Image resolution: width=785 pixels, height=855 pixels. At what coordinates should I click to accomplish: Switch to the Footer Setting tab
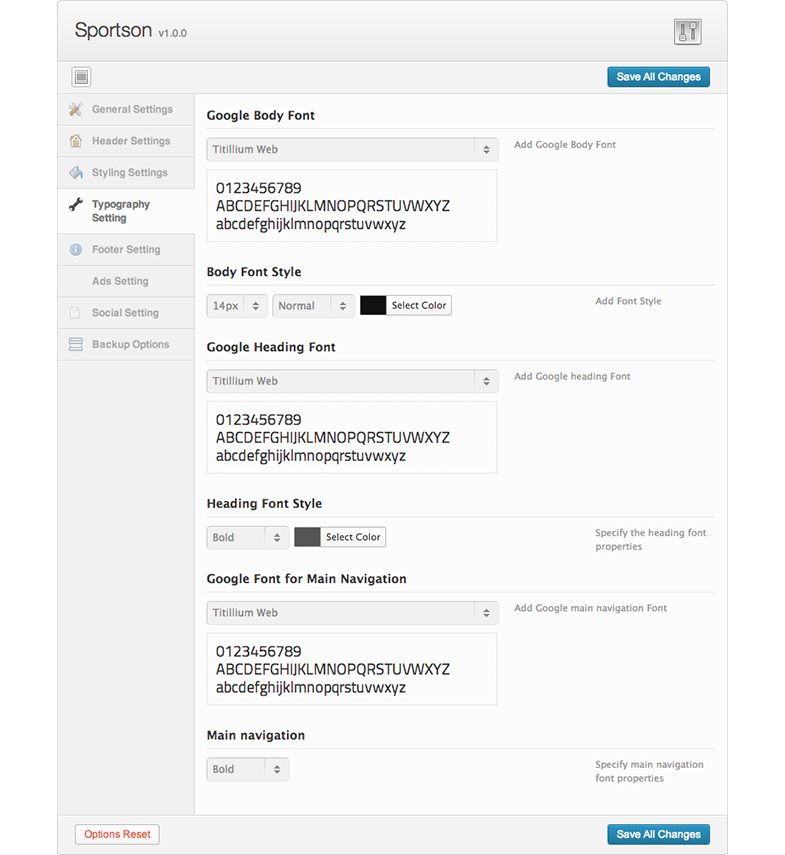pyautogui.click(x=126, y=250)
